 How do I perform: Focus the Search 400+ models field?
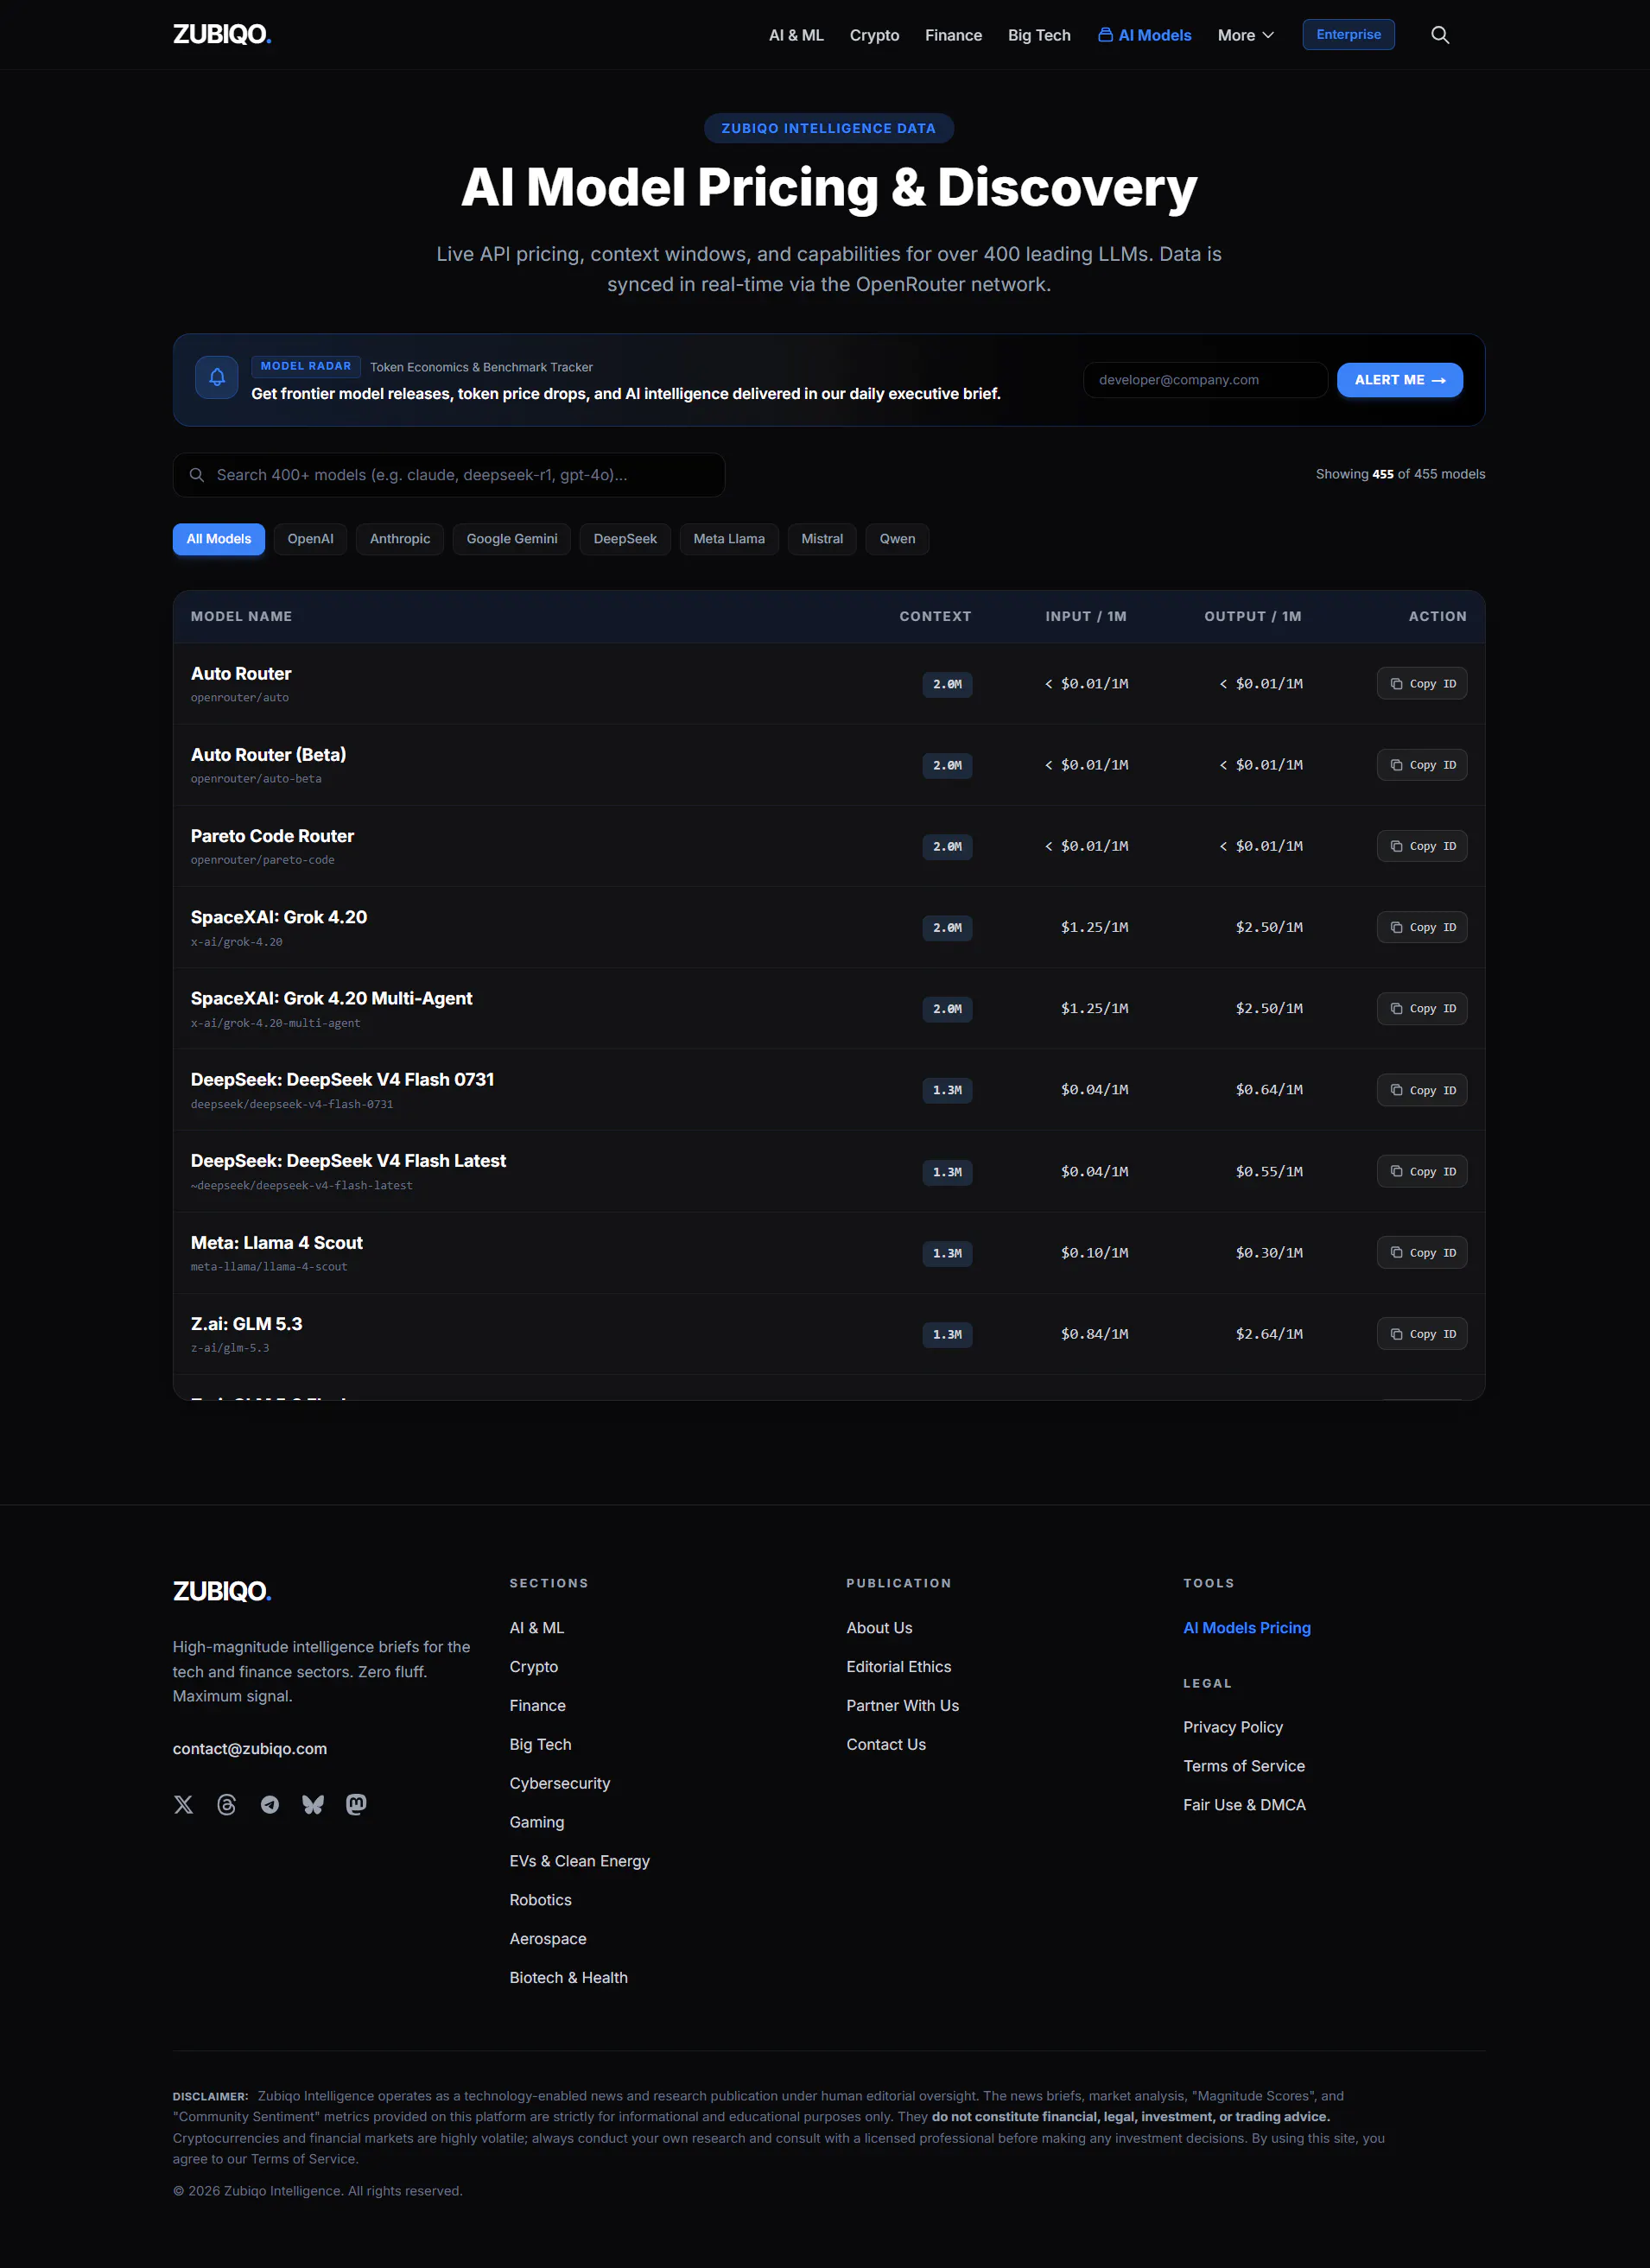pos(449,475)
